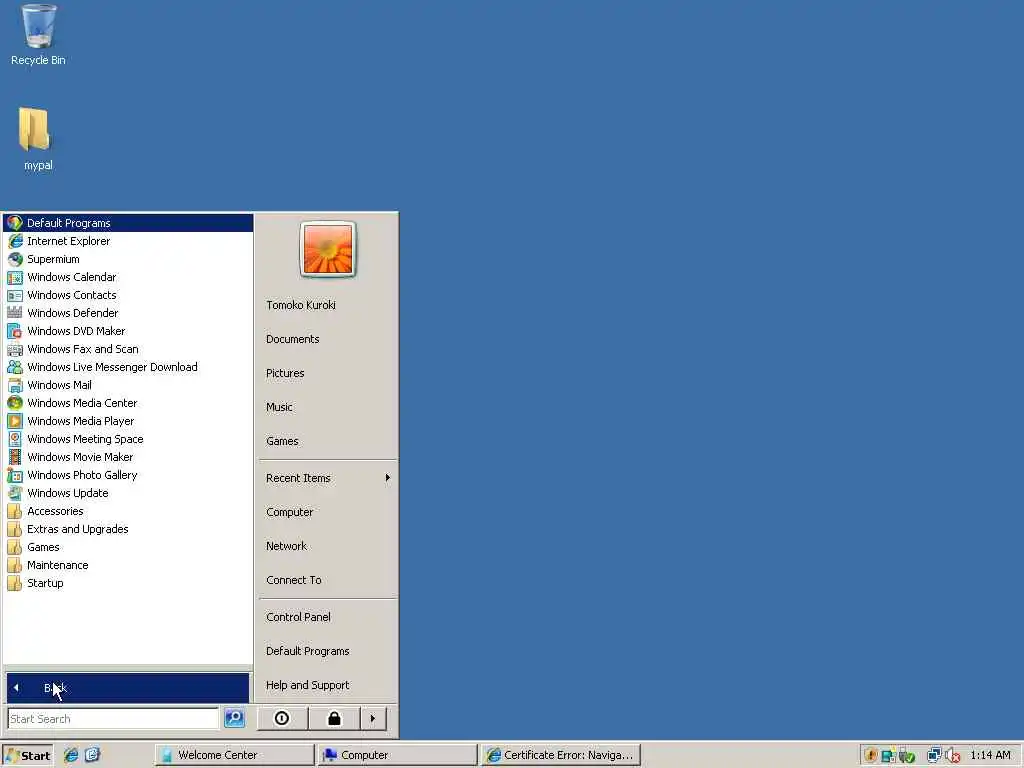Click the network tray icon
This screenshot has width=1024, height=768.
point(934,756)
